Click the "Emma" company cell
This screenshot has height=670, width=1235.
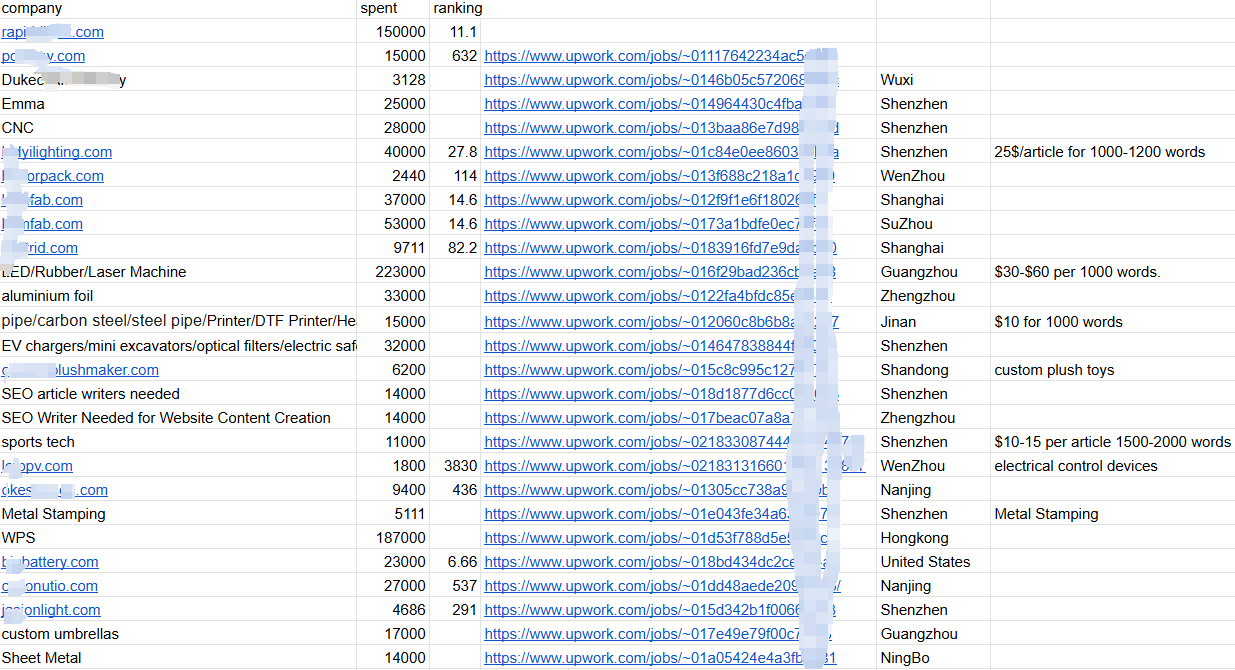[x=178, y=104]
